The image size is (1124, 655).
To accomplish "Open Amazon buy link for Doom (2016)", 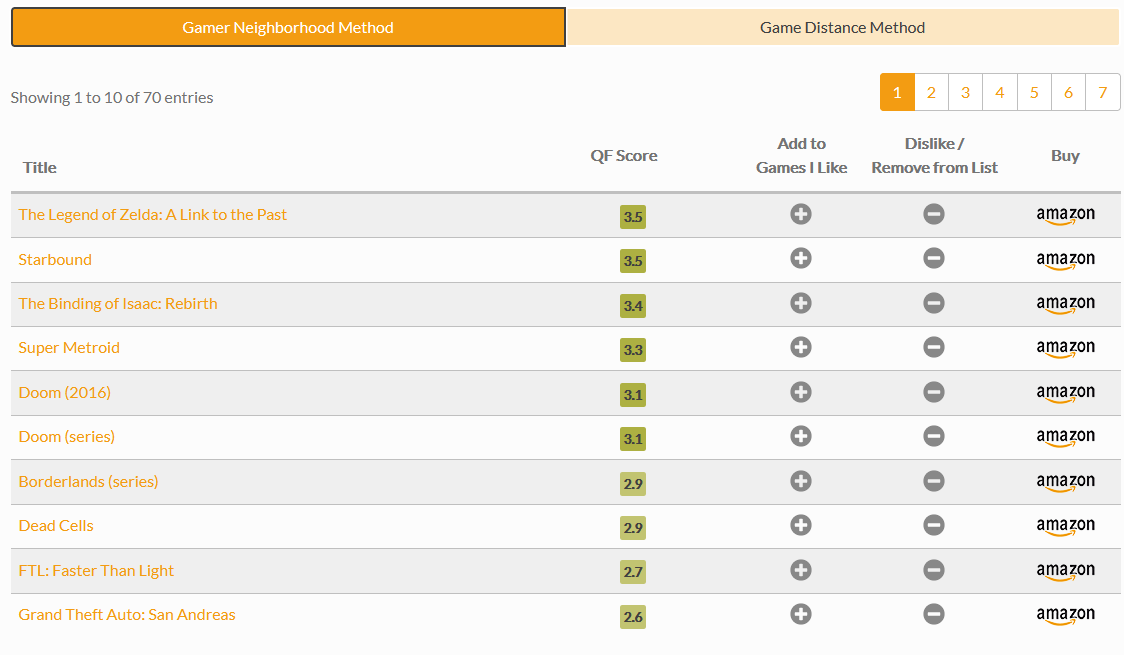I will pos(1065,393).
